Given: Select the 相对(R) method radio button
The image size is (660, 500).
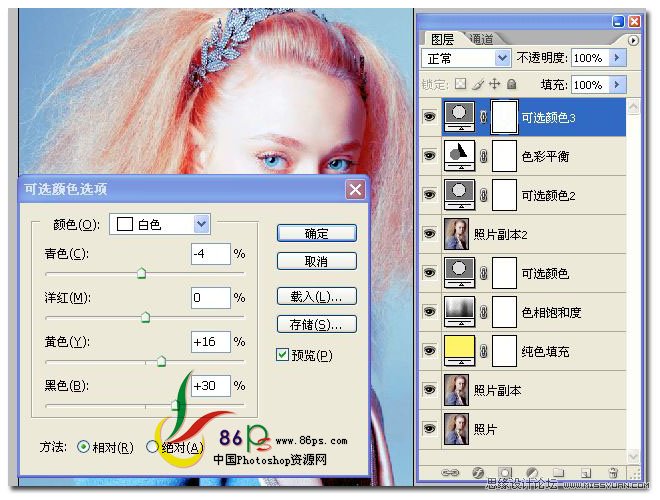Looking at the screenshot, I should pyautogui.click(x=83, y=447).
